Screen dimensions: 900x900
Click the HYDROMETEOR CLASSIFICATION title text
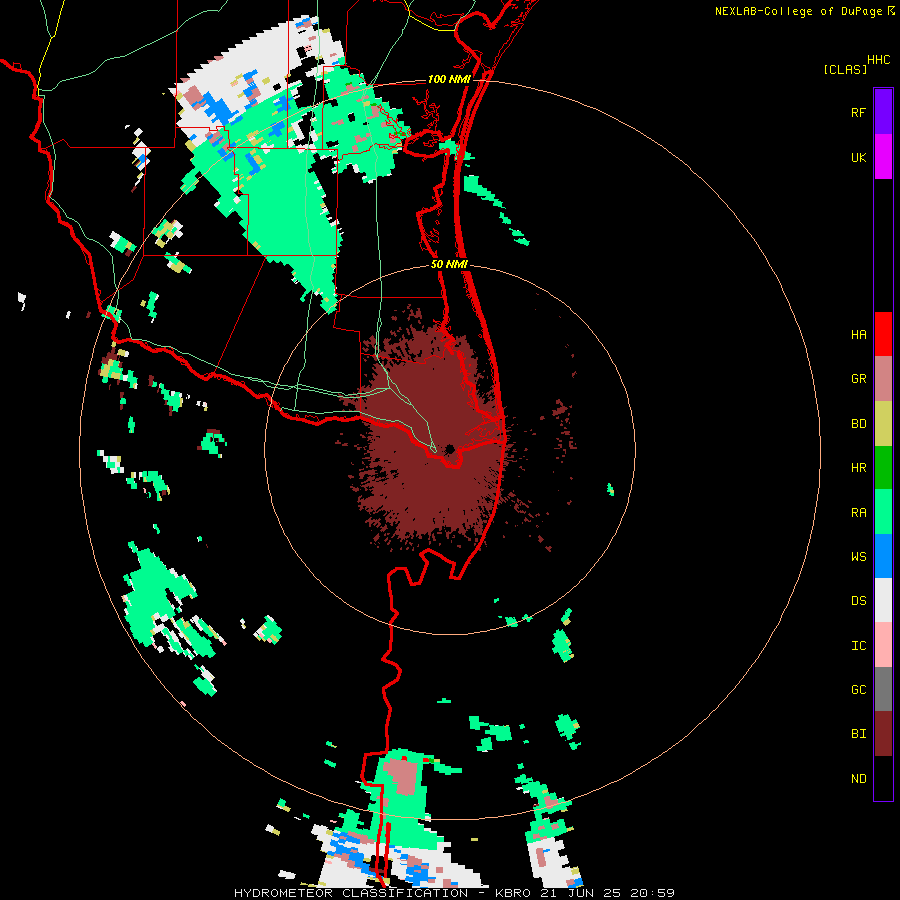coord(351,893)
